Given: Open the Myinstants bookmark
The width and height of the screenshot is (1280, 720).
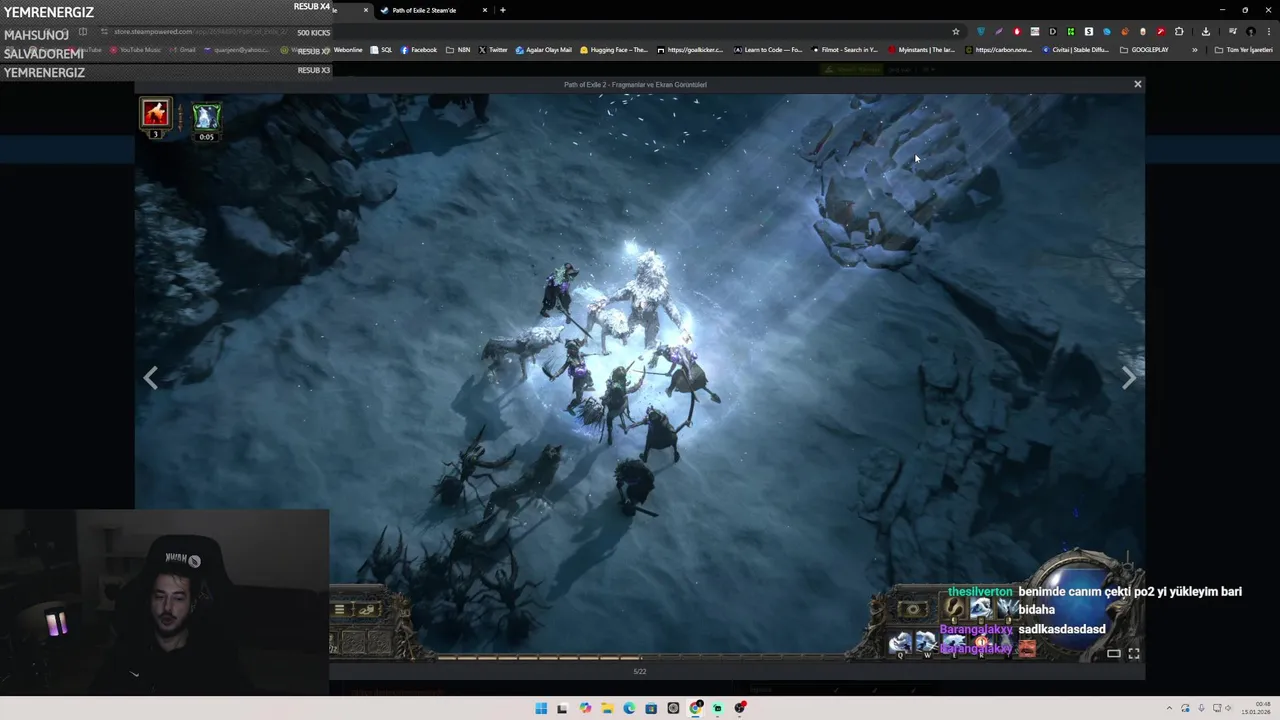Looking at the screenshot, I should click(921, 50).
